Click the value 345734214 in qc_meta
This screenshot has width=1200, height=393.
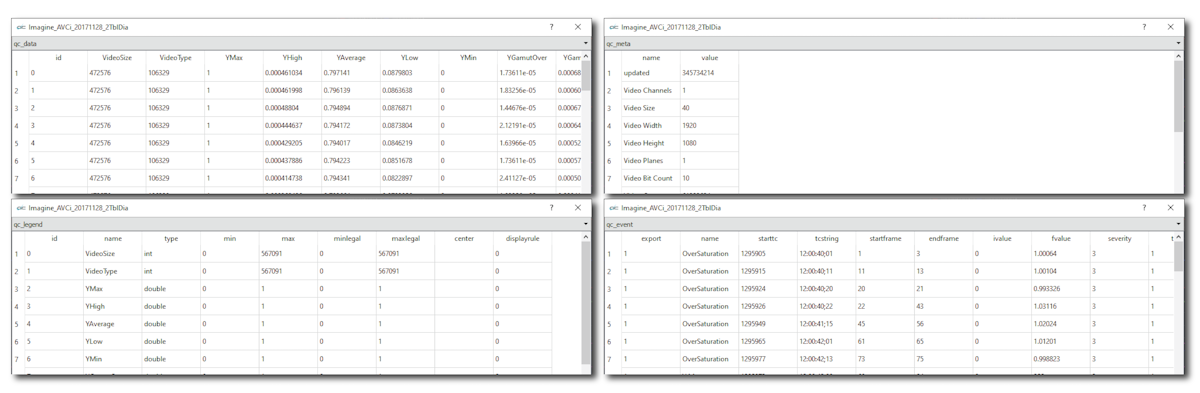click(710, 73)
